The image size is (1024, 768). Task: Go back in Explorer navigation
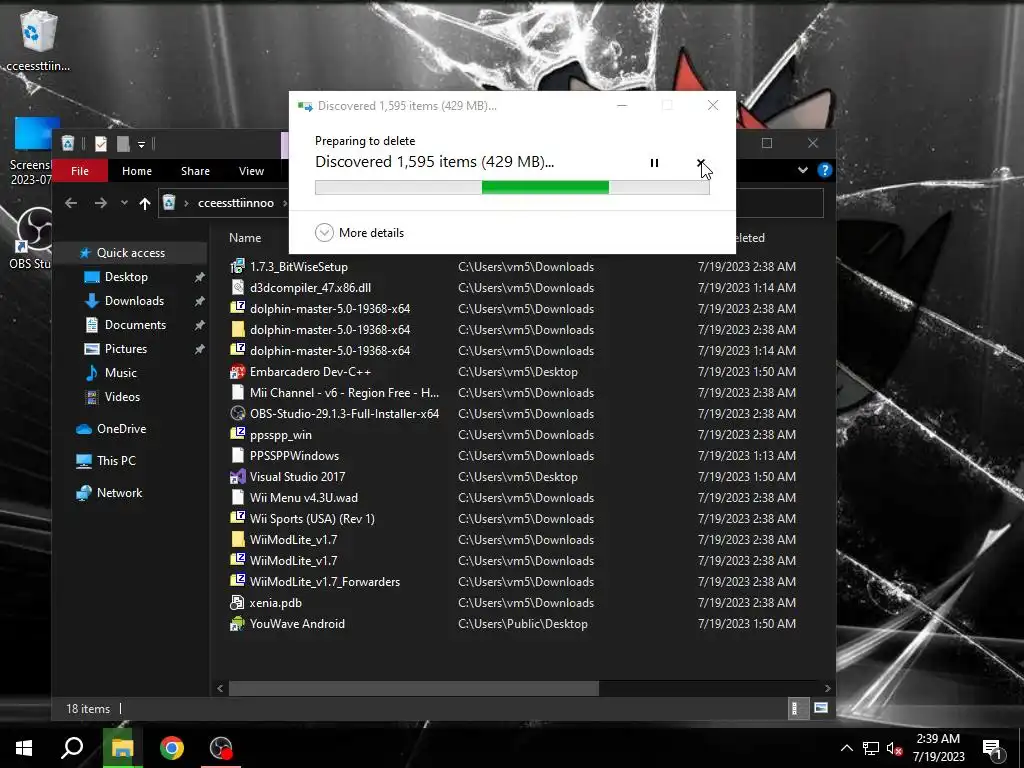71,203
